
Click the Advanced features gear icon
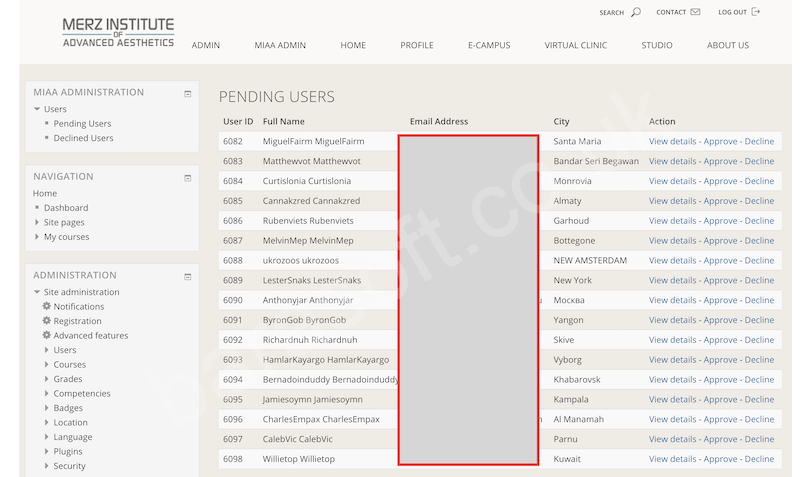[46, 335]
